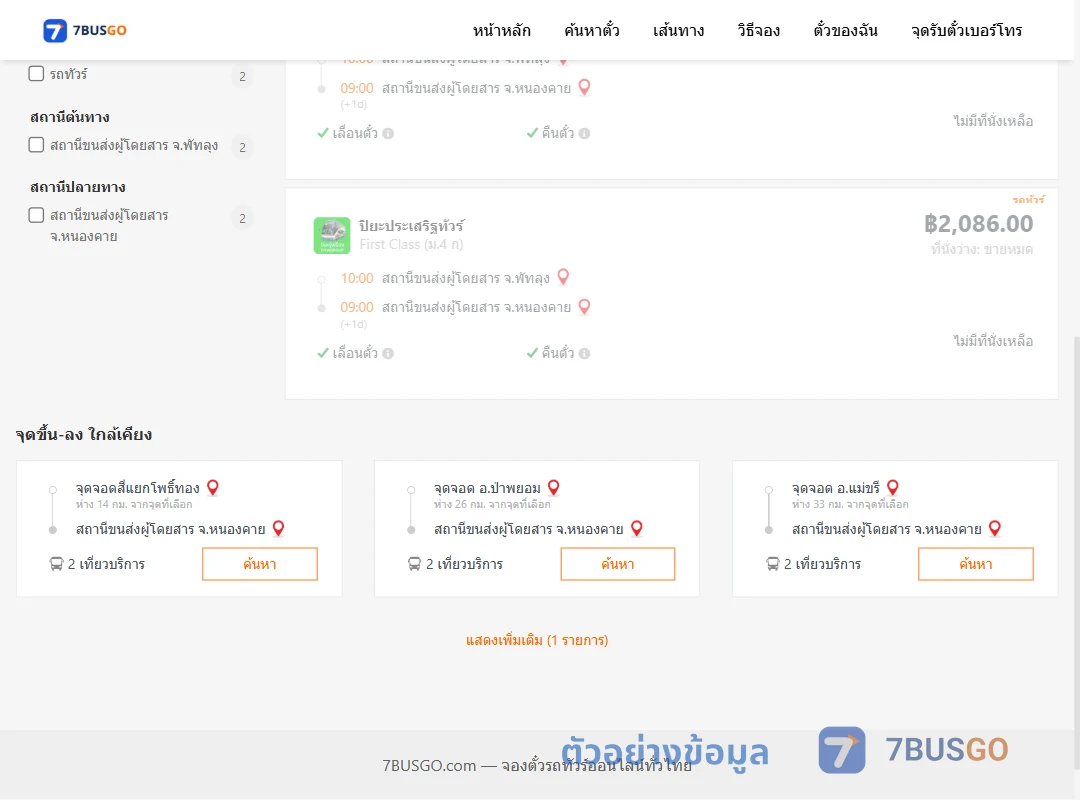
Task: Expand แสดงเพิ่มเติม (1 รายการ) link
Action: click(537, 640)
